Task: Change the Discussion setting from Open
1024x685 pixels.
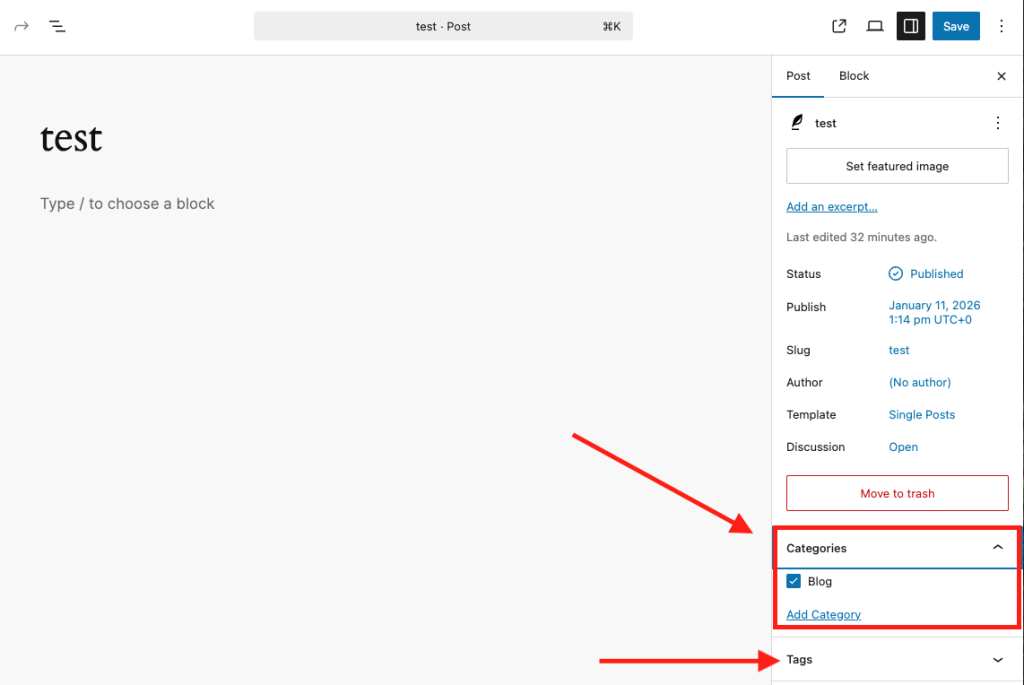Action: tap(903, 447)
